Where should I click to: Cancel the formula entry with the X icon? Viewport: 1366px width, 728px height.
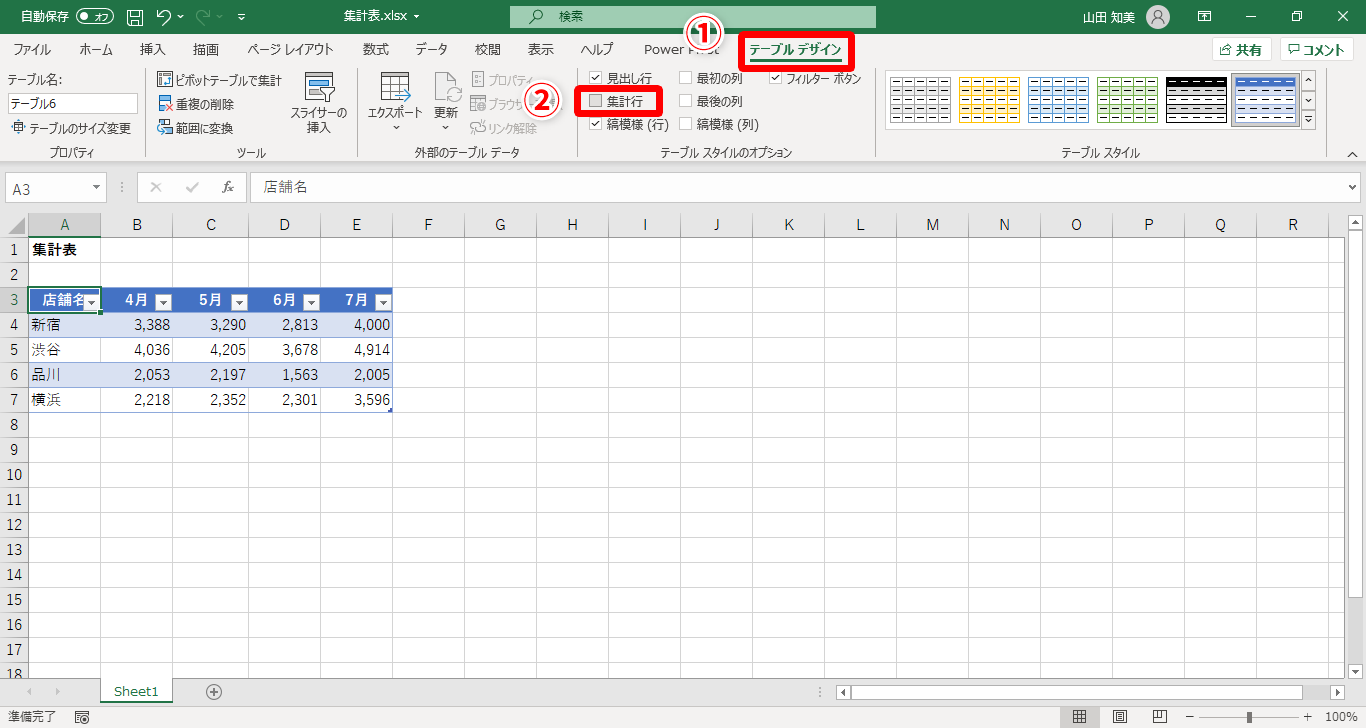(x=156, y=187)
